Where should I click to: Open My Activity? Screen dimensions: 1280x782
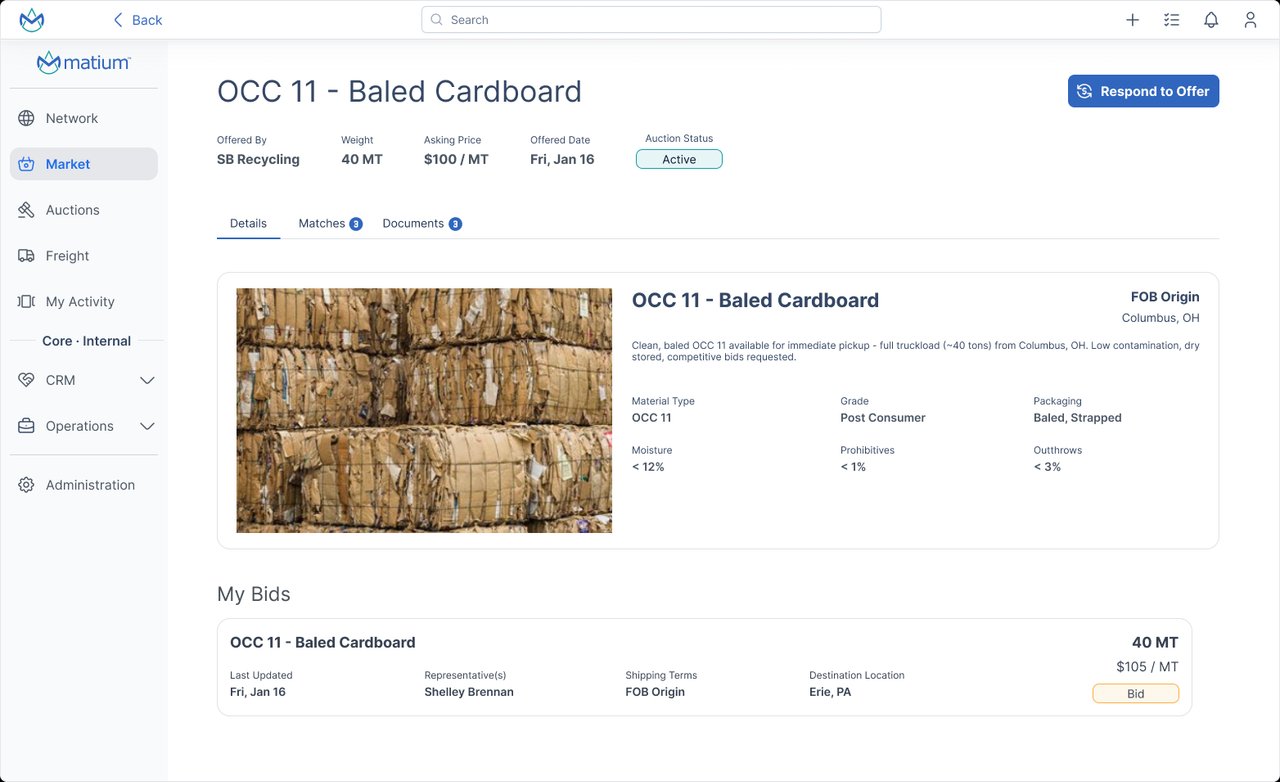(77, 301)
